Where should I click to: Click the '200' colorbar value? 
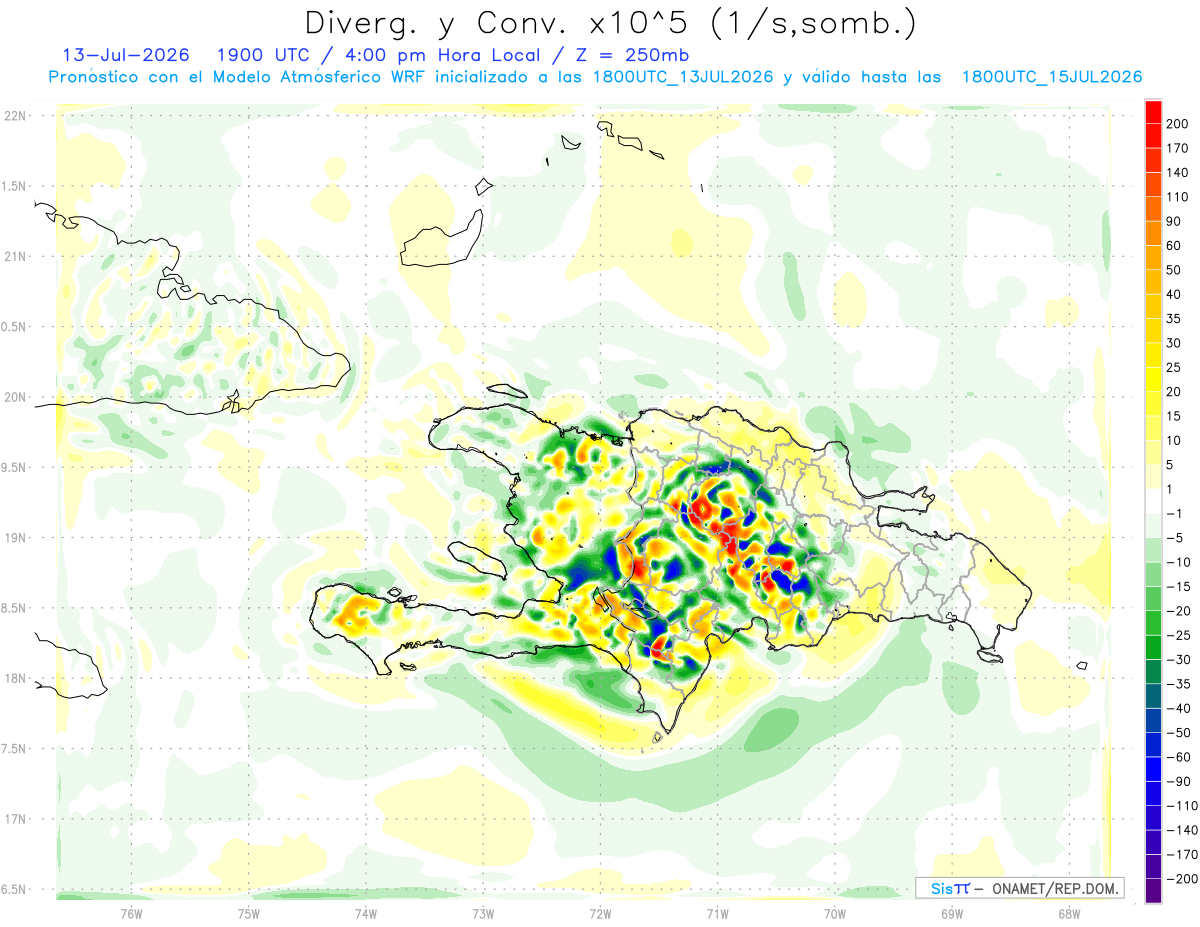[x=1177, y=124]
